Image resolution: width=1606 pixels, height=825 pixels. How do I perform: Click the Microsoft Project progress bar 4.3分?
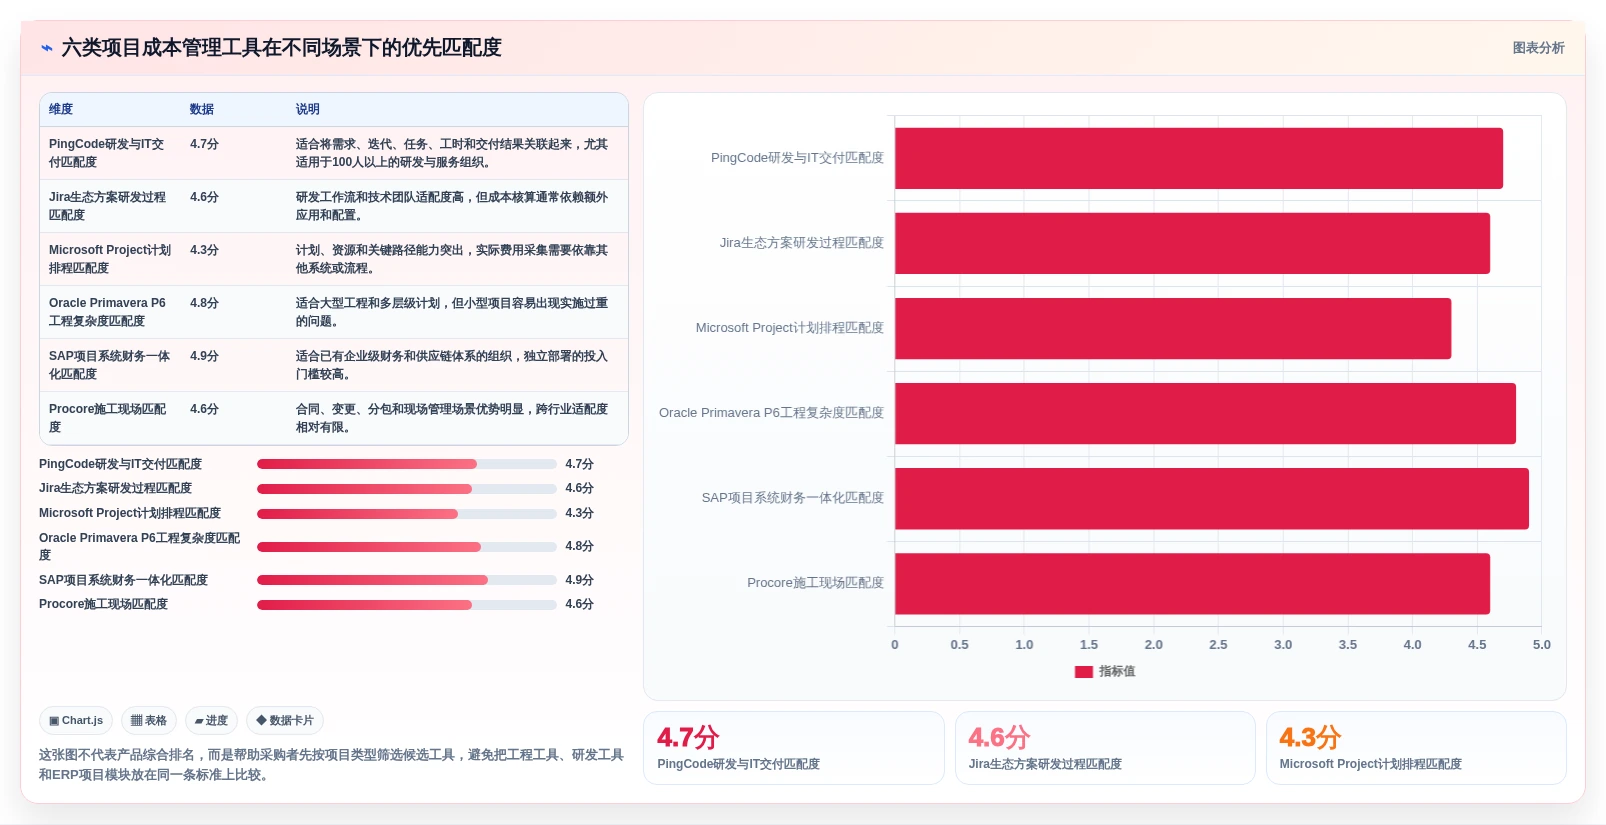point(407,514)
